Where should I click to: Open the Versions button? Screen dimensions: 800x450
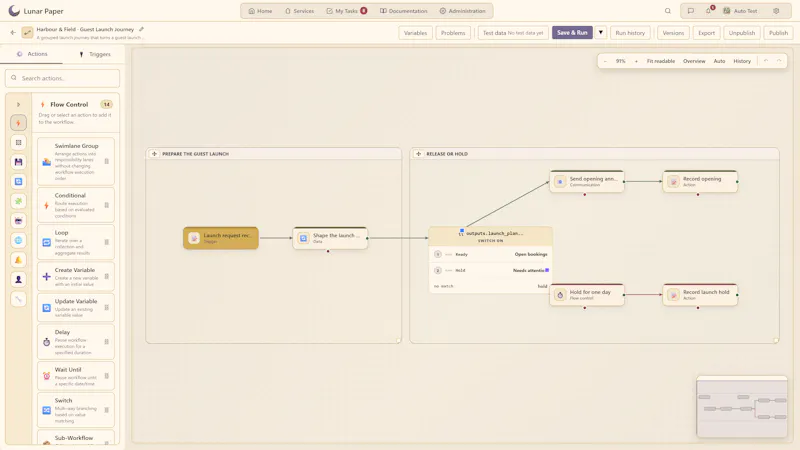point(673,33)
